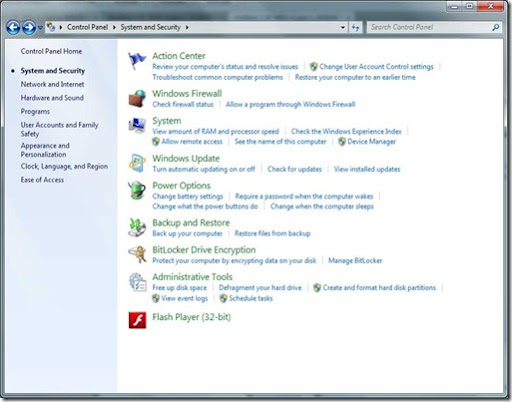Click shield icon beside Schedule tasks
Viewport: 512px width, 402px height.
point(223,298)
